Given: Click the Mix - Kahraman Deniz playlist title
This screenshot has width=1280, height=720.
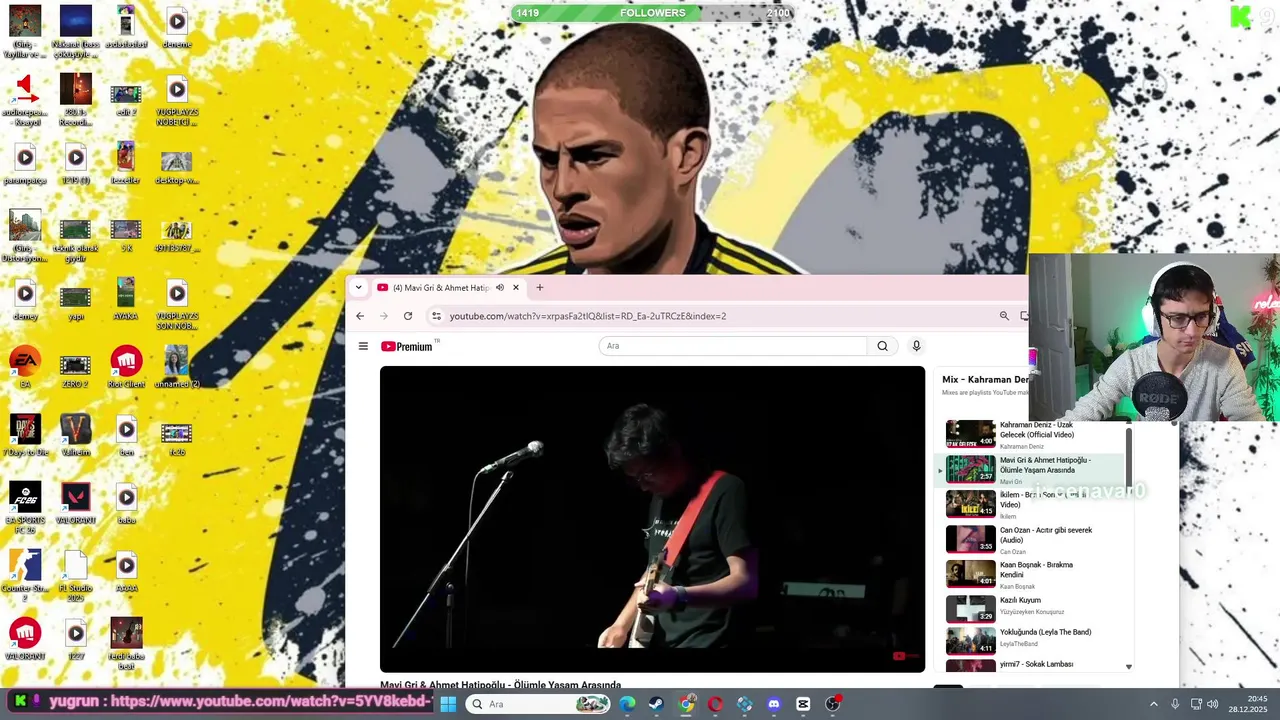Looking at the screenshot, I should pyautogui.click(x=985, y=380).
